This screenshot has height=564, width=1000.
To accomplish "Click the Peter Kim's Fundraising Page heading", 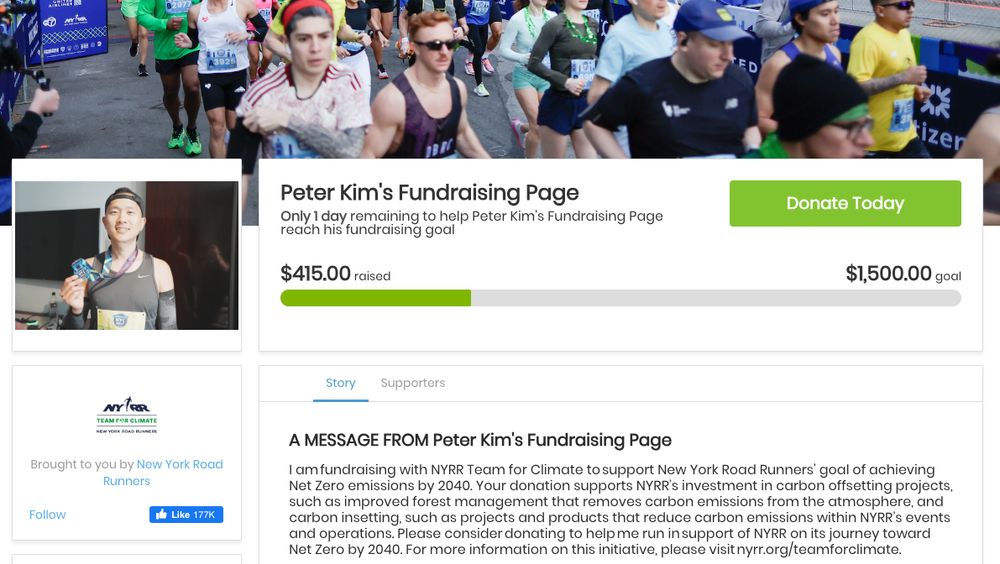I will point(429,192).
